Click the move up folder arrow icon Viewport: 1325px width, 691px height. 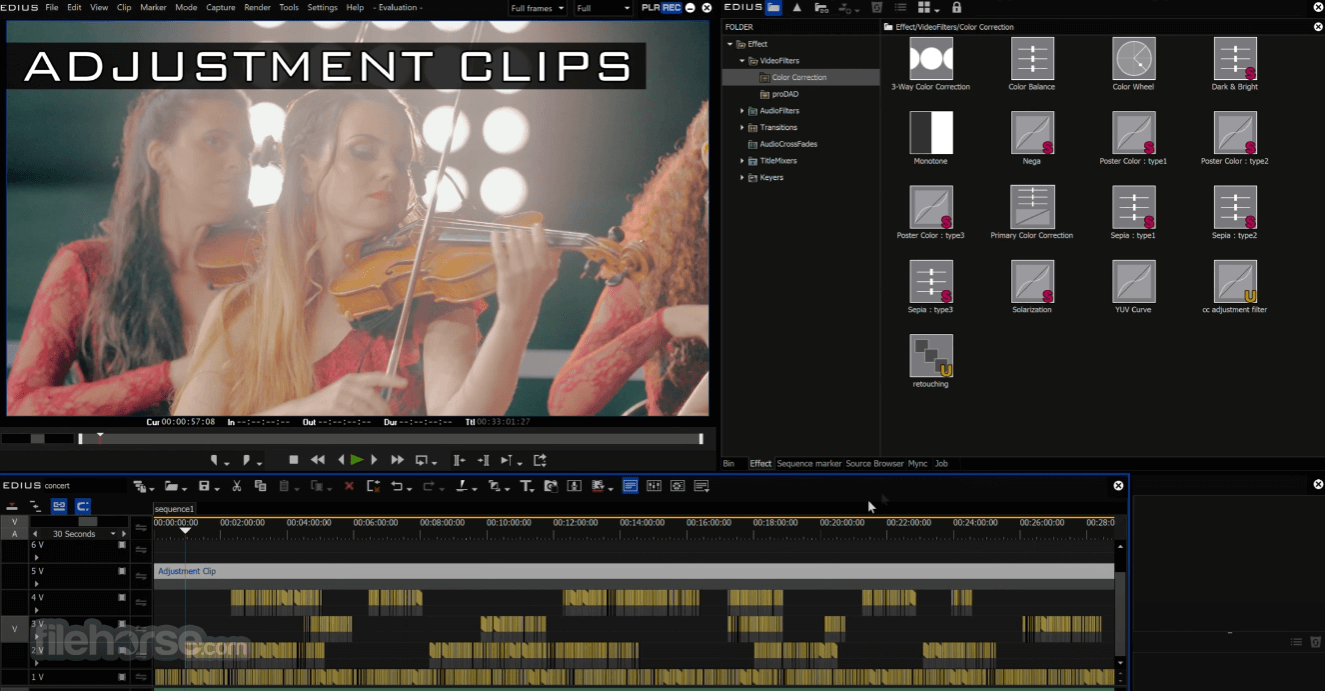pos(797,8)
